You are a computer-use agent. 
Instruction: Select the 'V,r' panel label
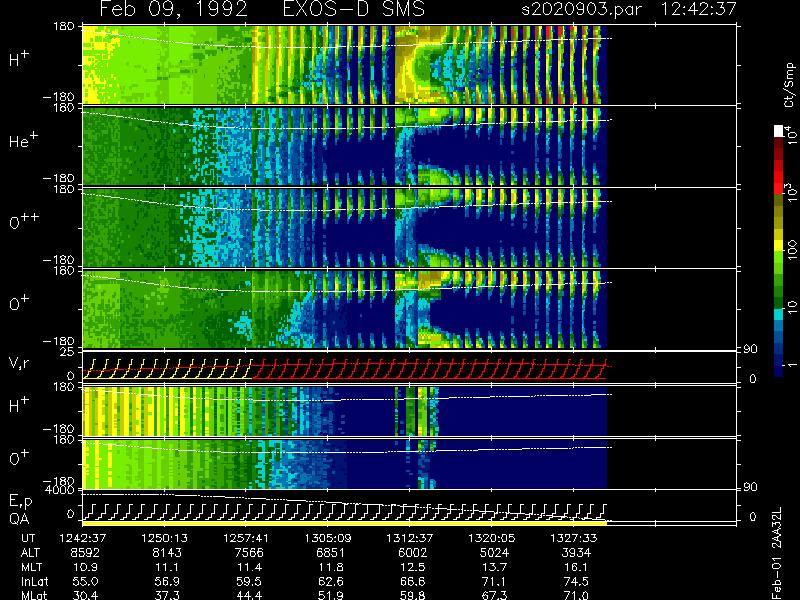[20, 363]
